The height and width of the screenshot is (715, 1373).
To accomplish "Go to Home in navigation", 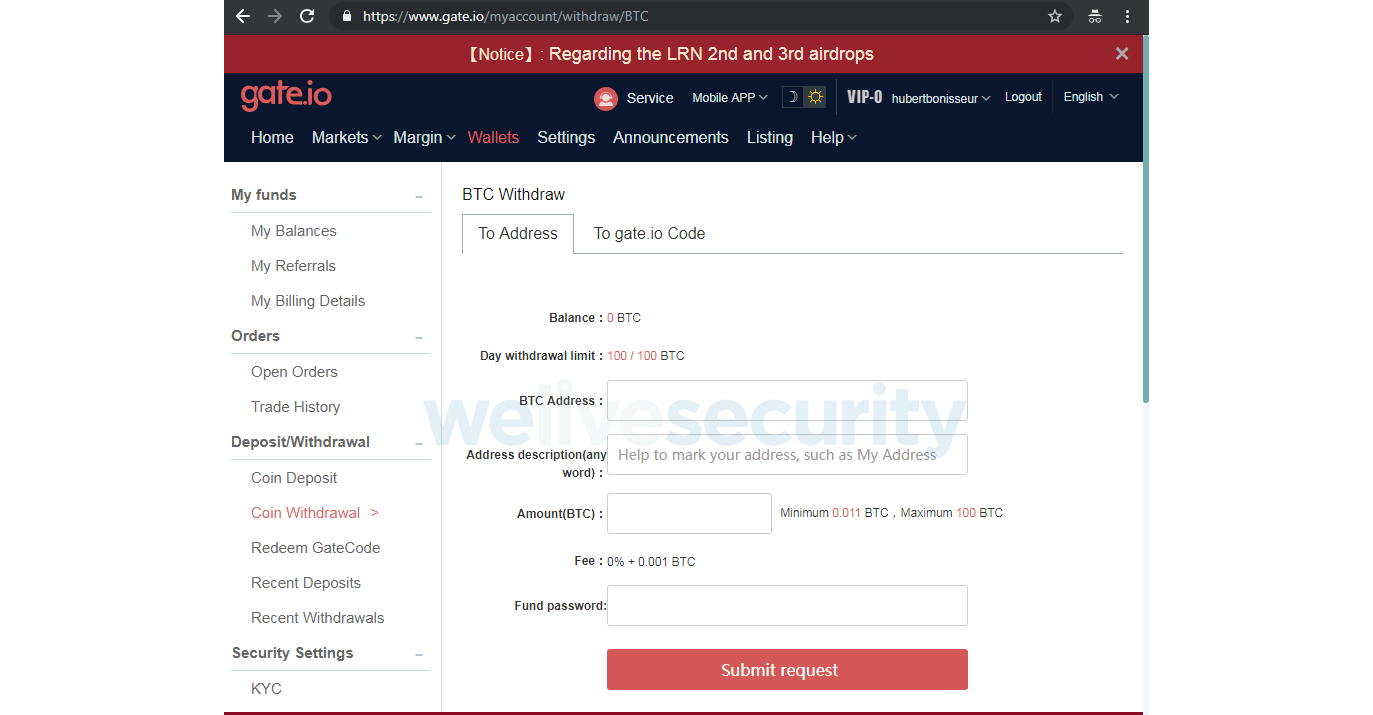I will [x=272, y=137].
